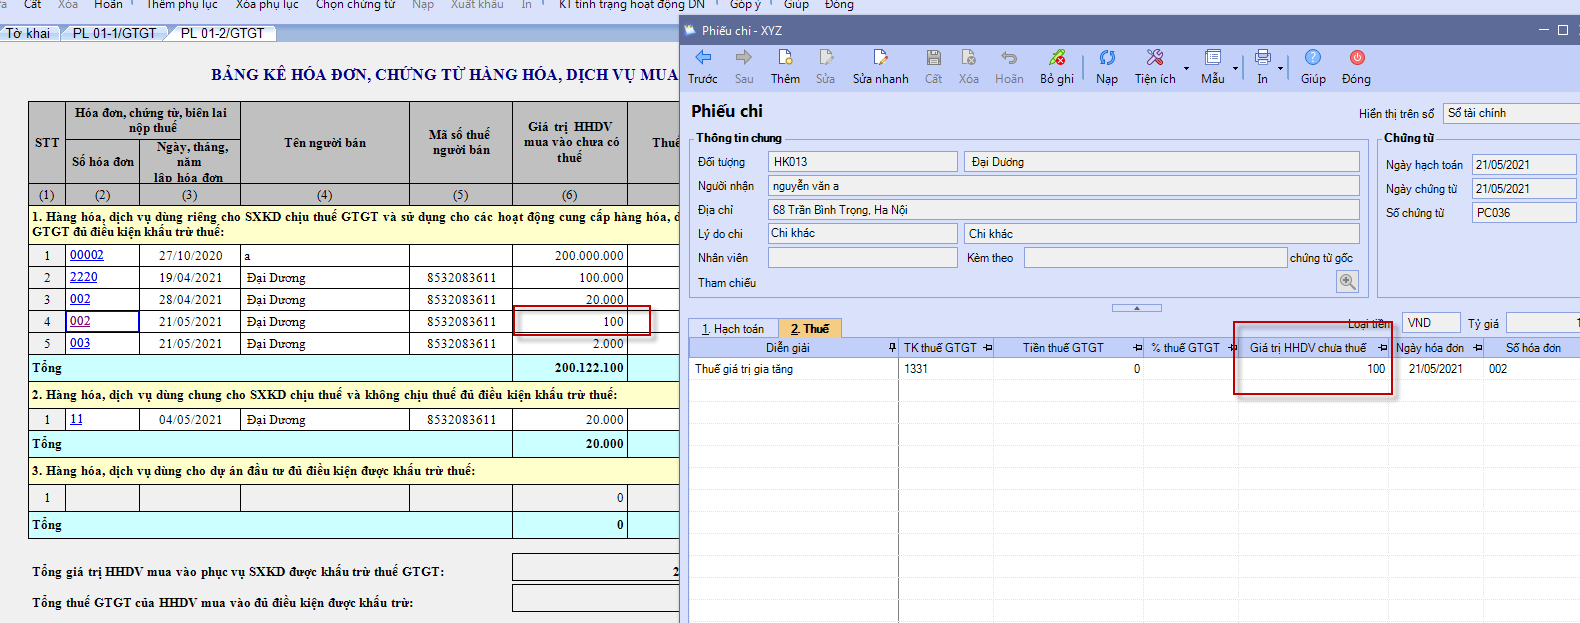Open Nhân viên combo box
The width and height of the screenshot is (1580, 623).
coord(862,257)
